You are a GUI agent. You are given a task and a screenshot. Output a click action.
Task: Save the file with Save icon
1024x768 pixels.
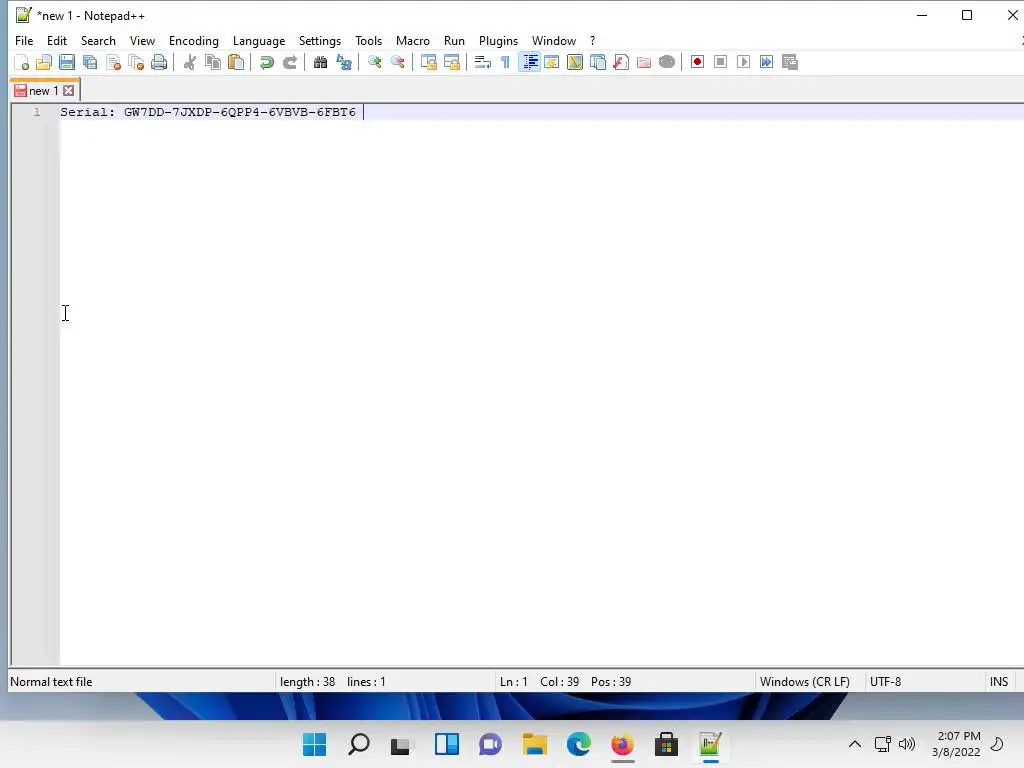[x=67, y=62]
